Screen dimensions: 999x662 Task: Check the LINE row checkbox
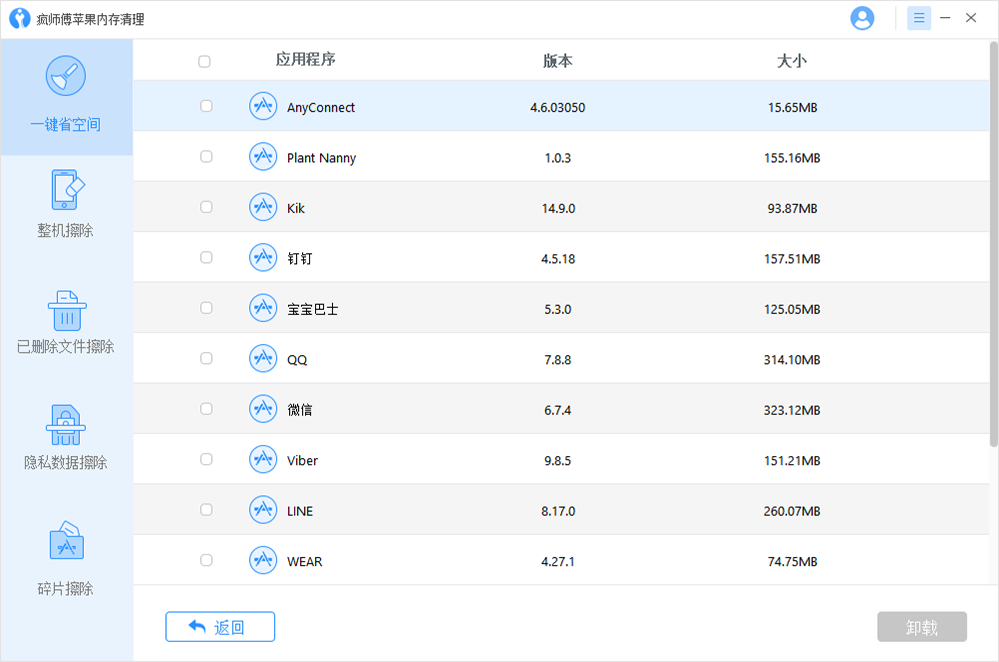[206, 509]
